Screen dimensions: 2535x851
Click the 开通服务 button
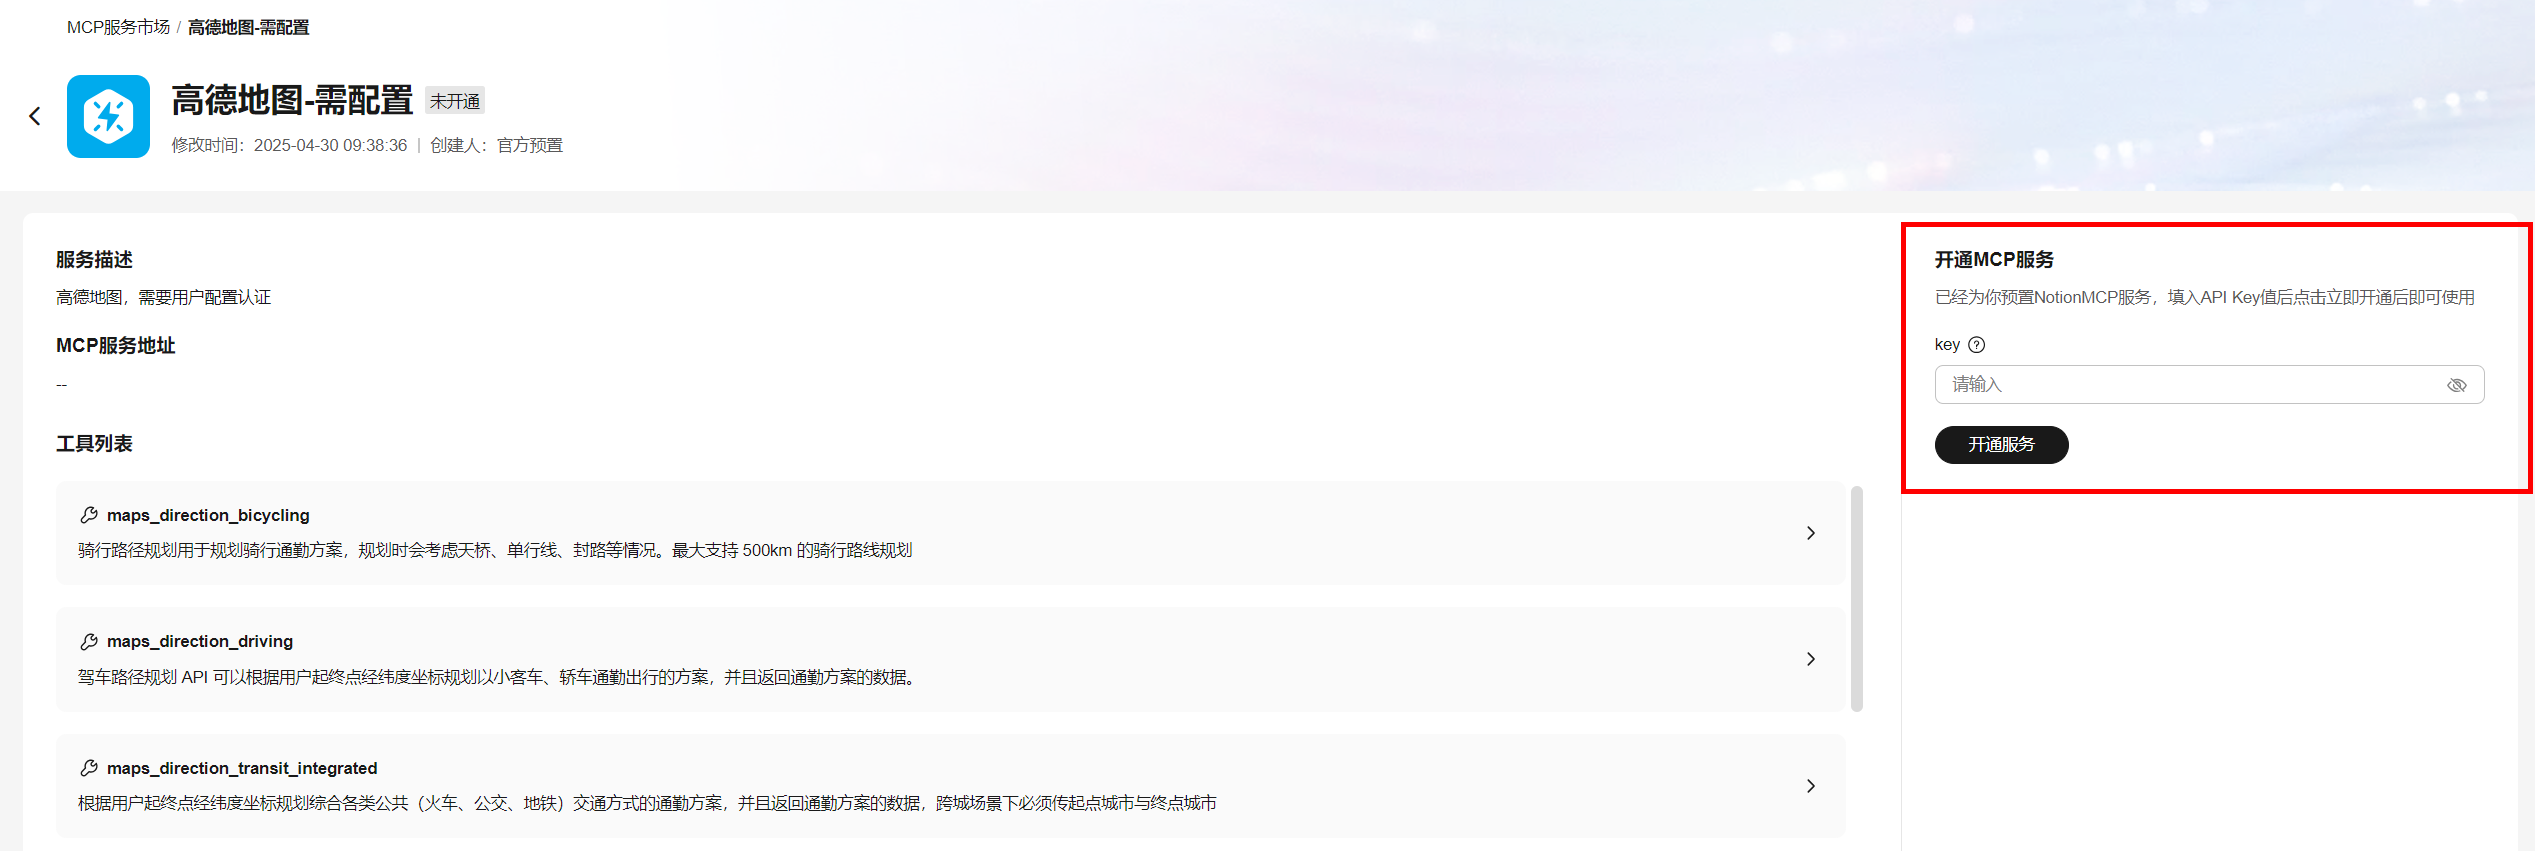pos(2001,445)
